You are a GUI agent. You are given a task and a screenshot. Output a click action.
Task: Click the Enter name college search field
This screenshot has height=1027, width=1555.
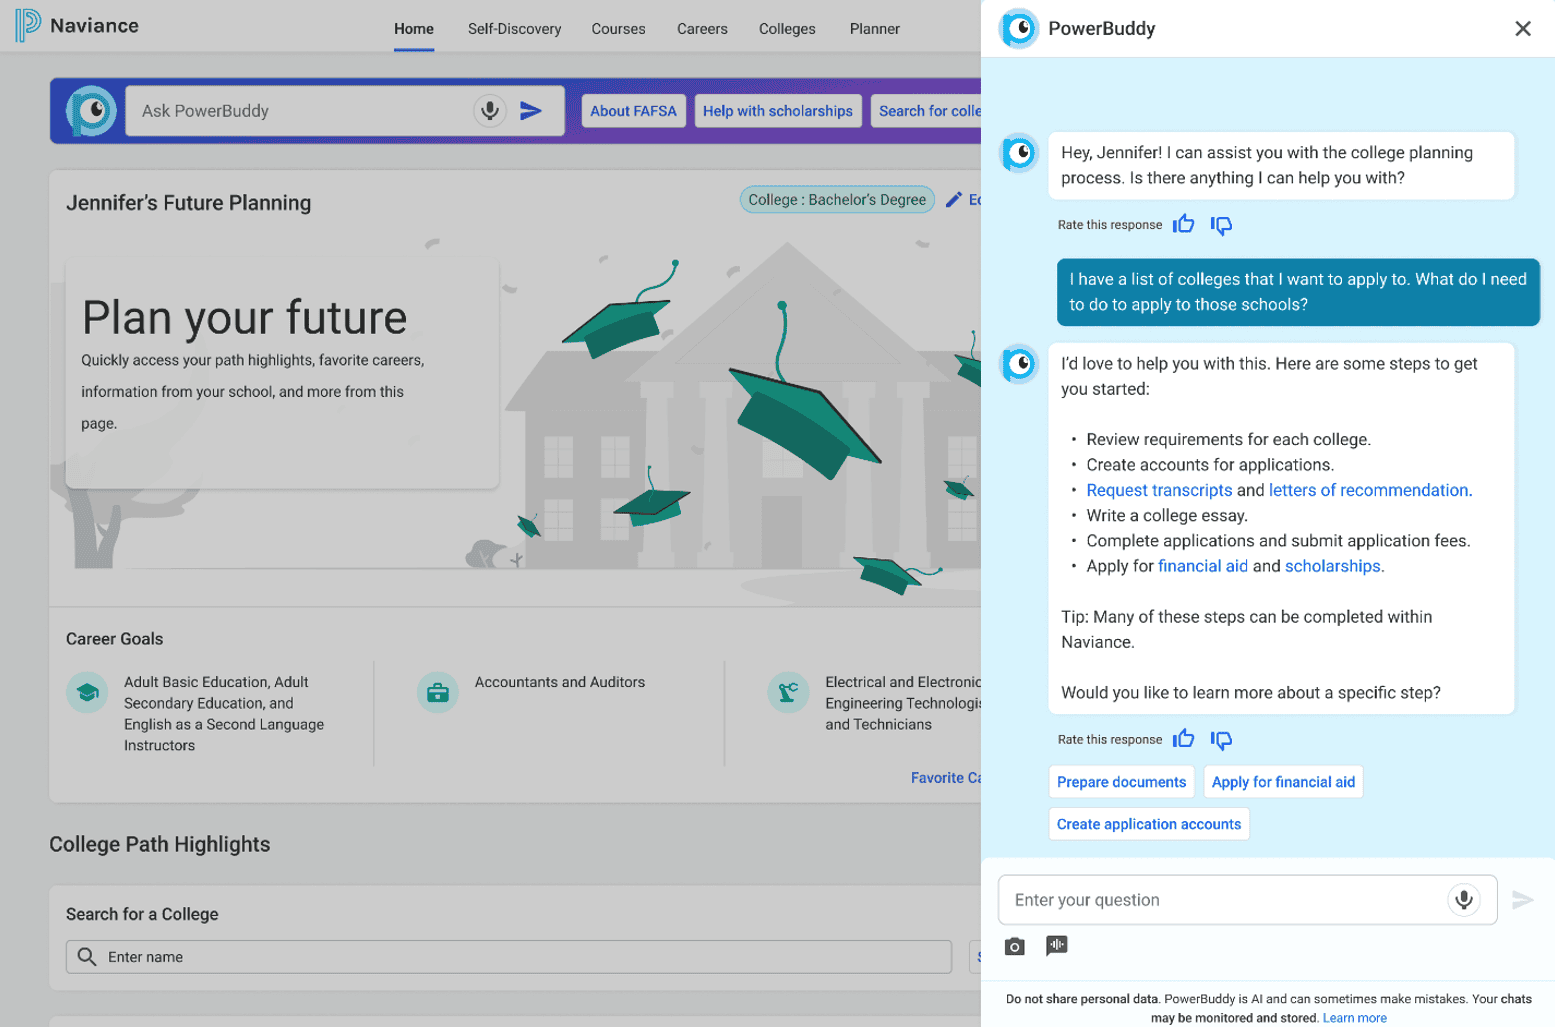tap(509, 957)
